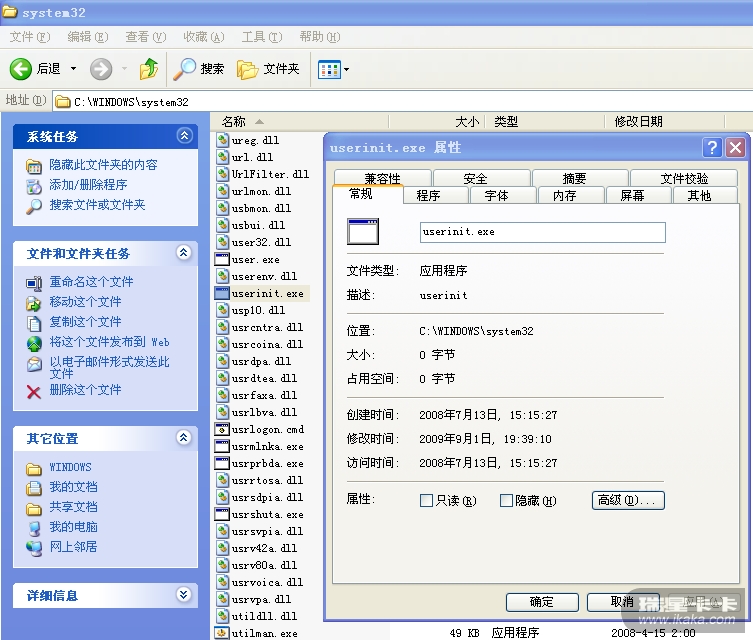Open Search with the magnifier icon
Image resolution: width=753 pixels, height=640 pixels.
(x=185, y=69)
